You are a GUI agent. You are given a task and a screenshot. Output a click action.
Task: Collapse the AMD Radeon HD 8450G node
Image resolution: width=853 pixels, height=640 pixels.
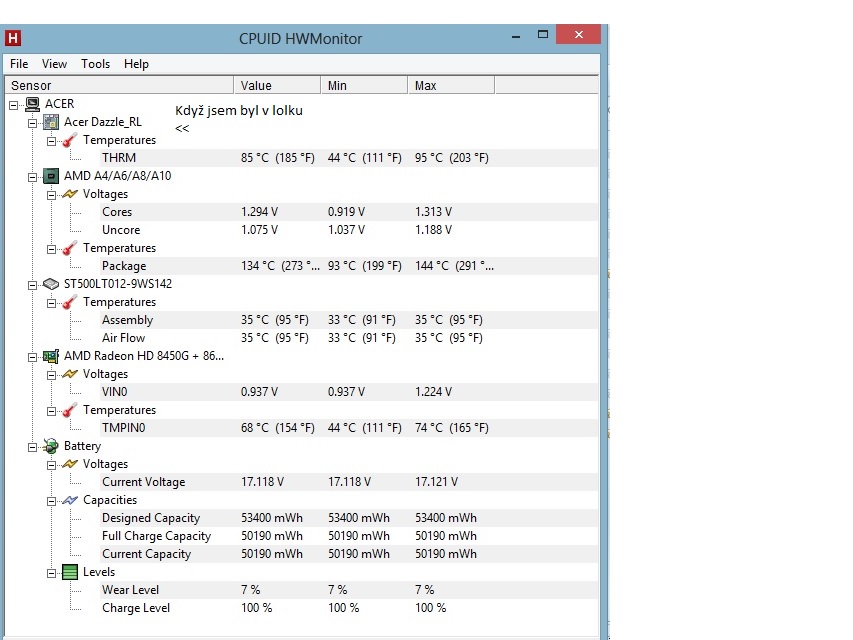tap(33, 358)
